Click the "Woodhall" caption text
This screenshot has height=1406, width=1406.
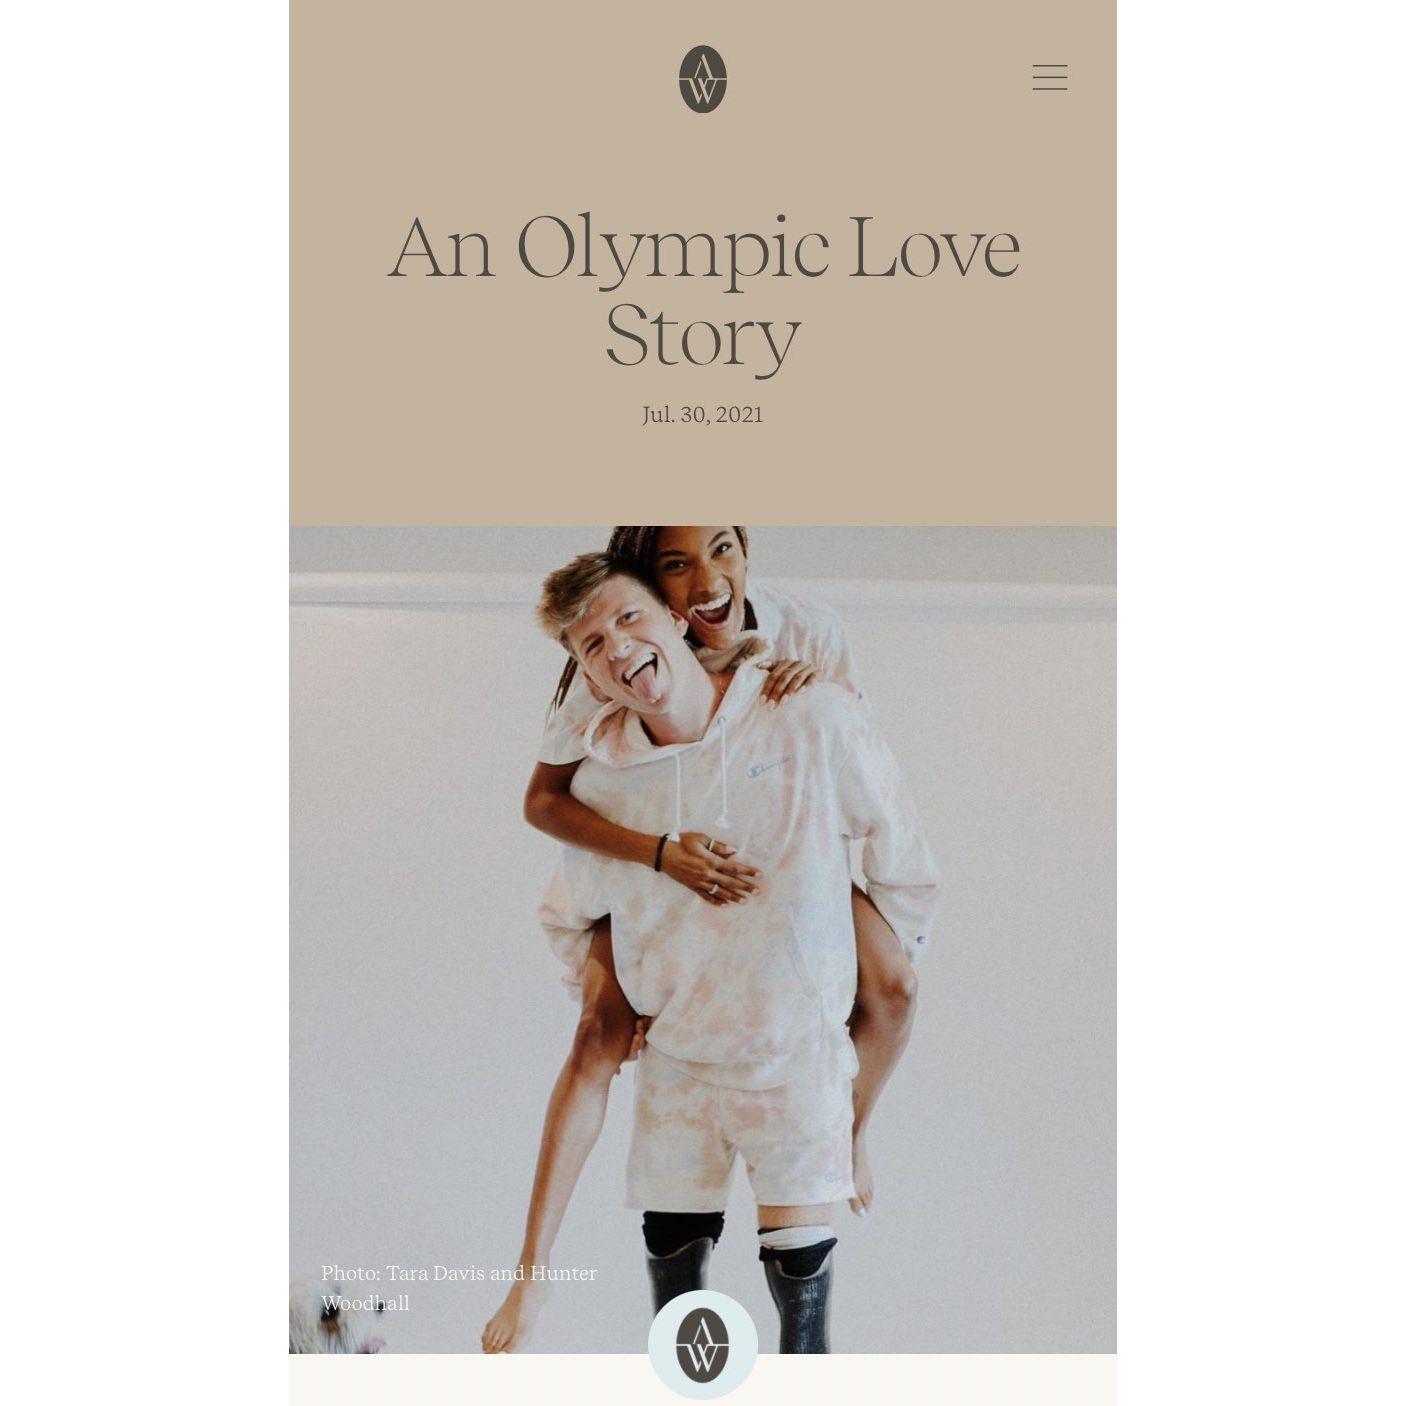click(x=365, y=1303)
